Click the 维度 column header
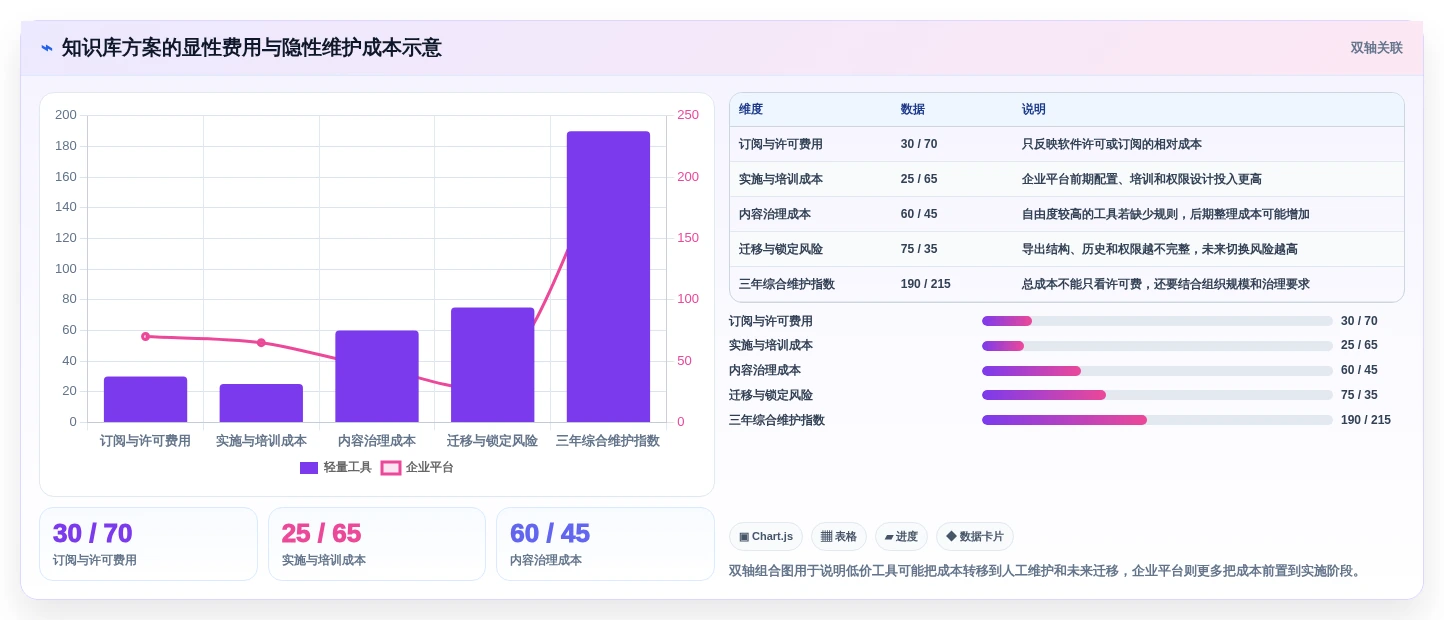This screenshot has height=620, width=1444. [x=751, y=110]
